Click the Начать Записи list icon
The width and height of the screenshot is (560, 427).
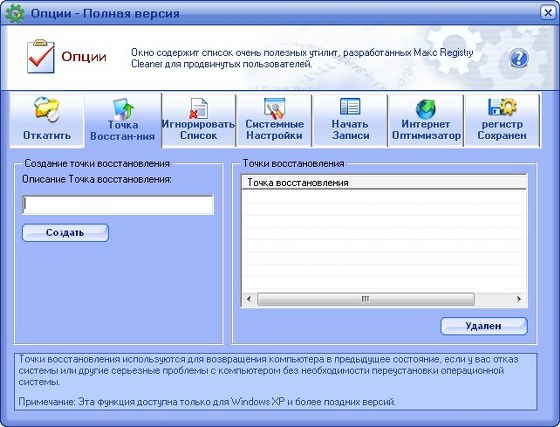point(350,106)
